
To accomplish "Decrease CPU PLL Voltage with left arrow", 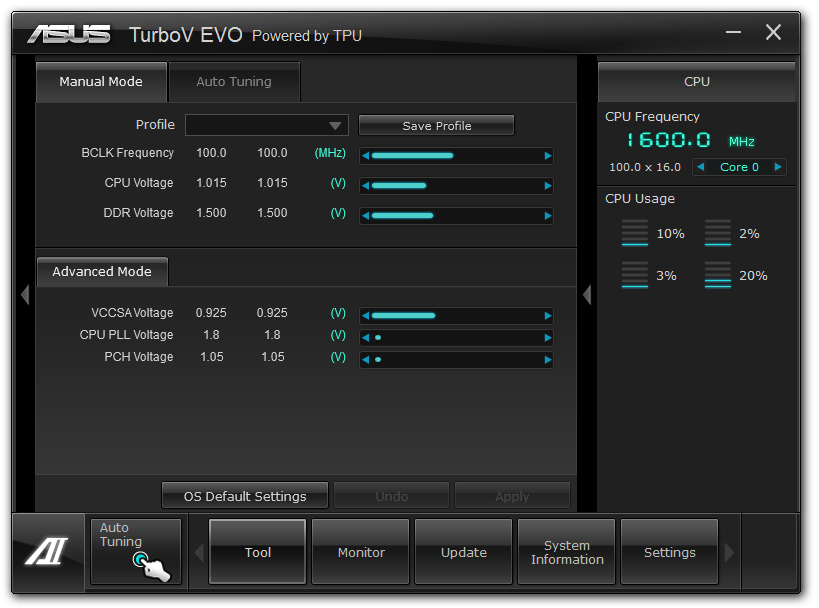I will coord(366,337).
